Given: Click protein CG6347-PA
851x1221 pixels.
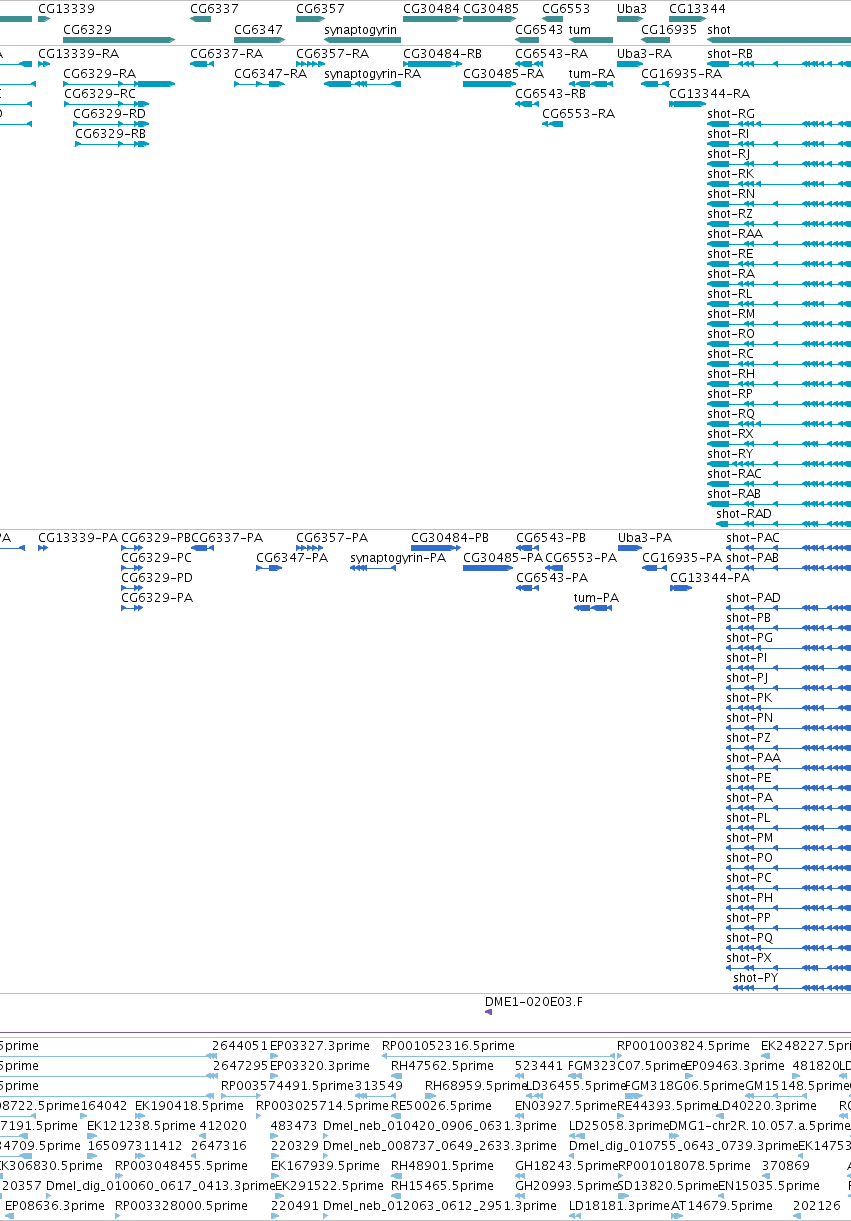Looking at the screenshot, I should [292, 557].
